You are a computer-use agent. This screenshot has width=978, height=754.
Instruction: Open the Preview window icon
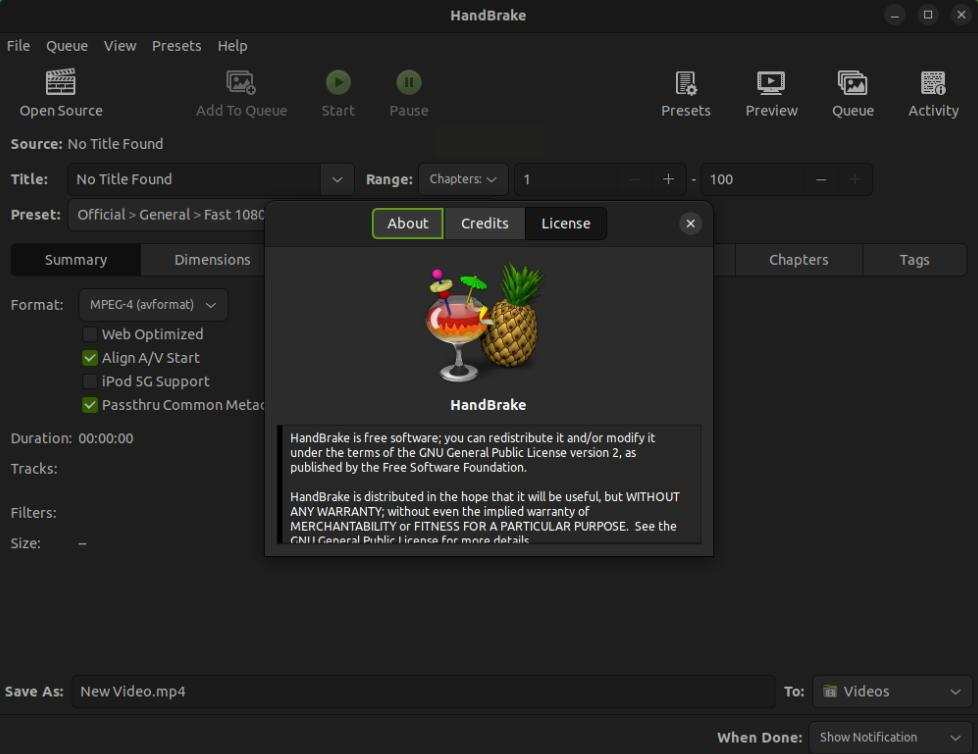(771, 82)
